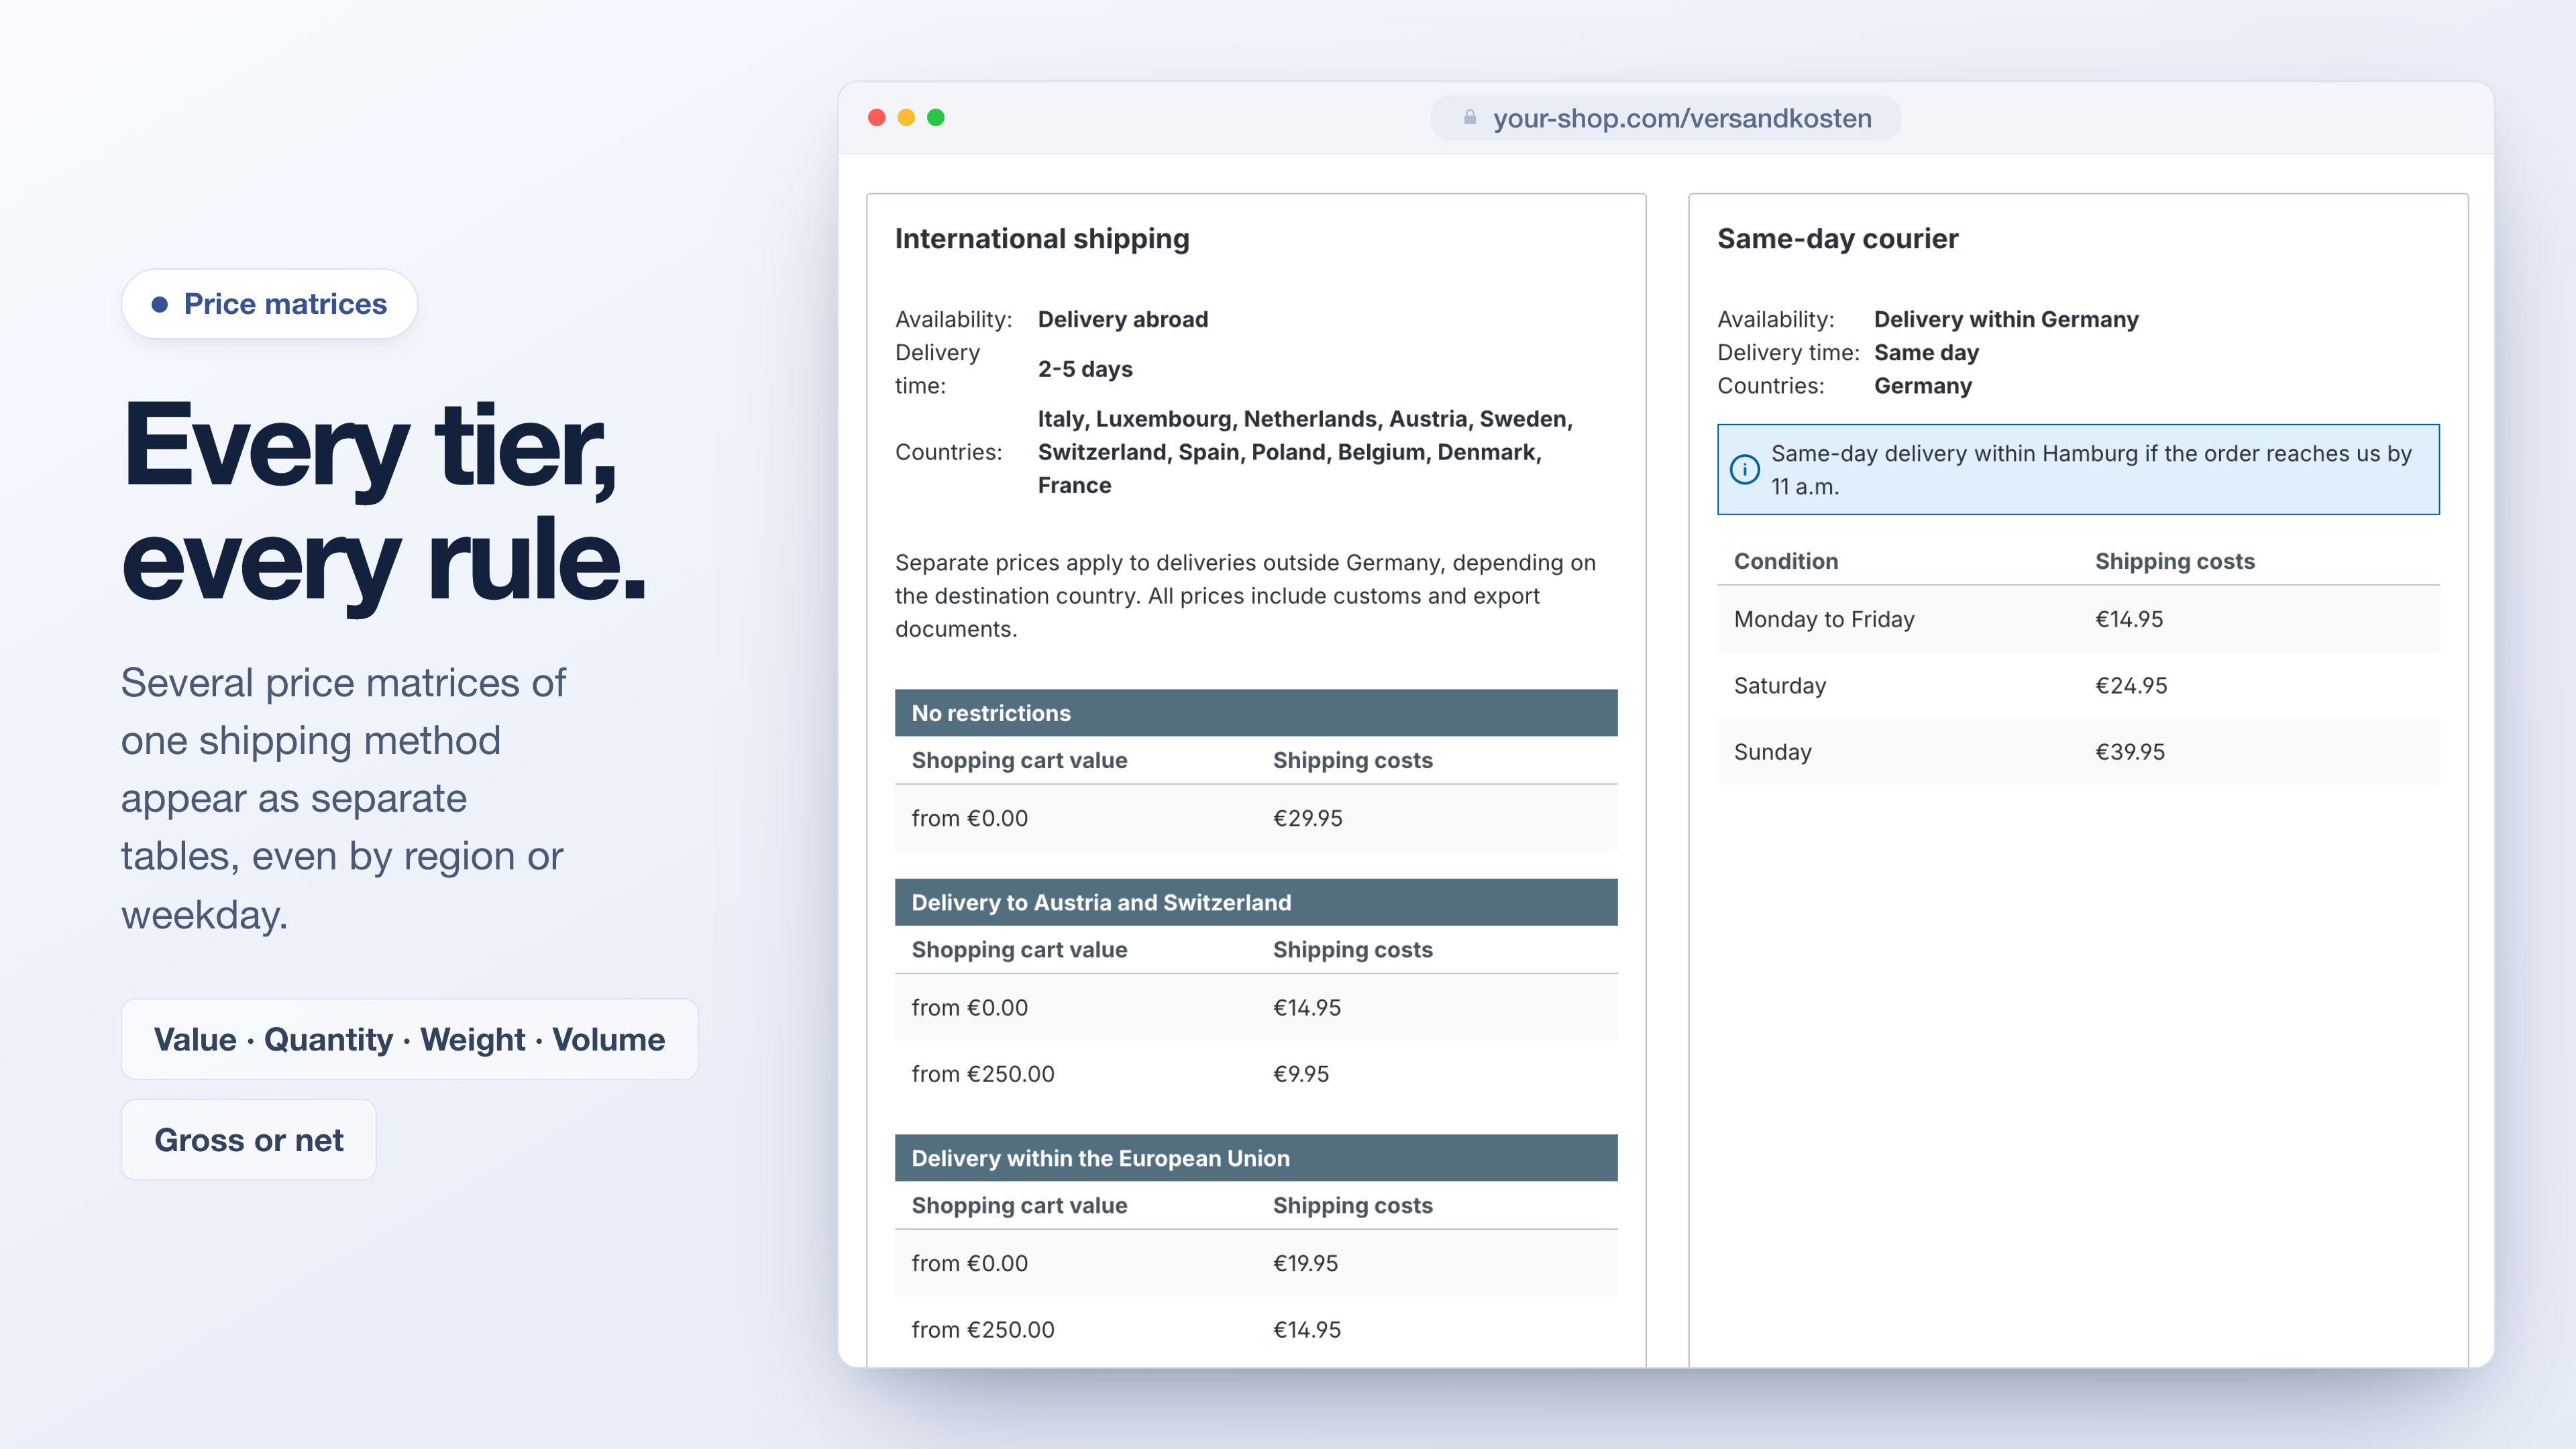Click the info icon in the Hamburg notice

[1745, 469]
